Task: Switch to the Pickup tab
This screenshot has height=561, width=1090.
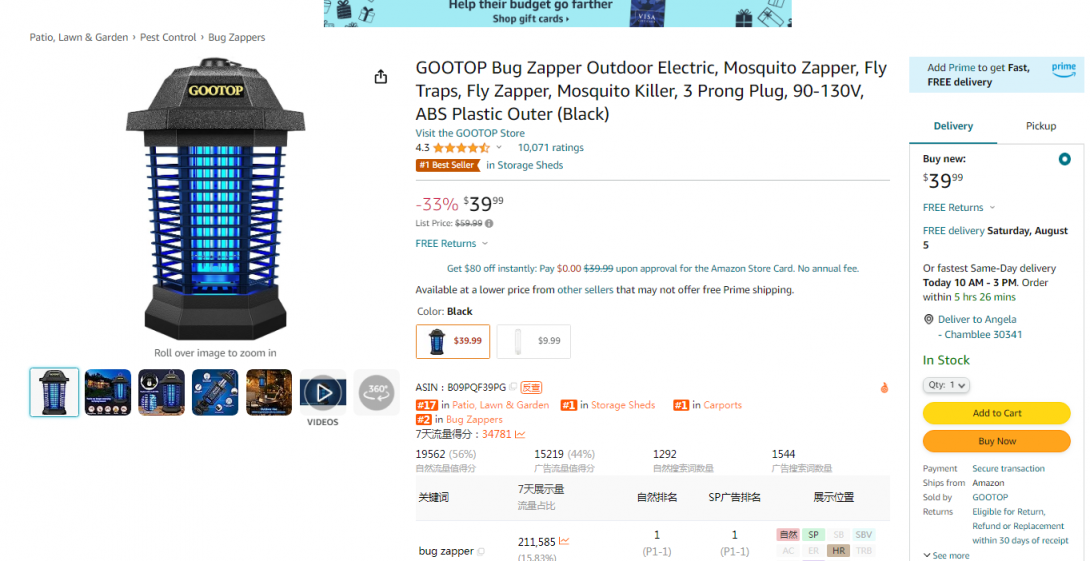Action: pyautogui.click(x=1041, y=126)
